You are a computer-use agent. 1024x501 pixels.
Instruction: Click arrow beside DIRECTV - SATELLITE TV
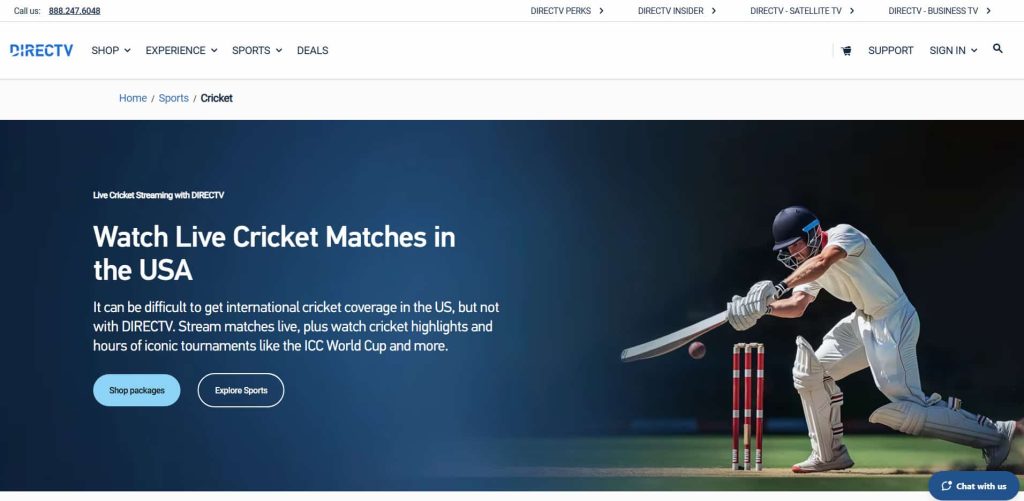click(852, 10)
